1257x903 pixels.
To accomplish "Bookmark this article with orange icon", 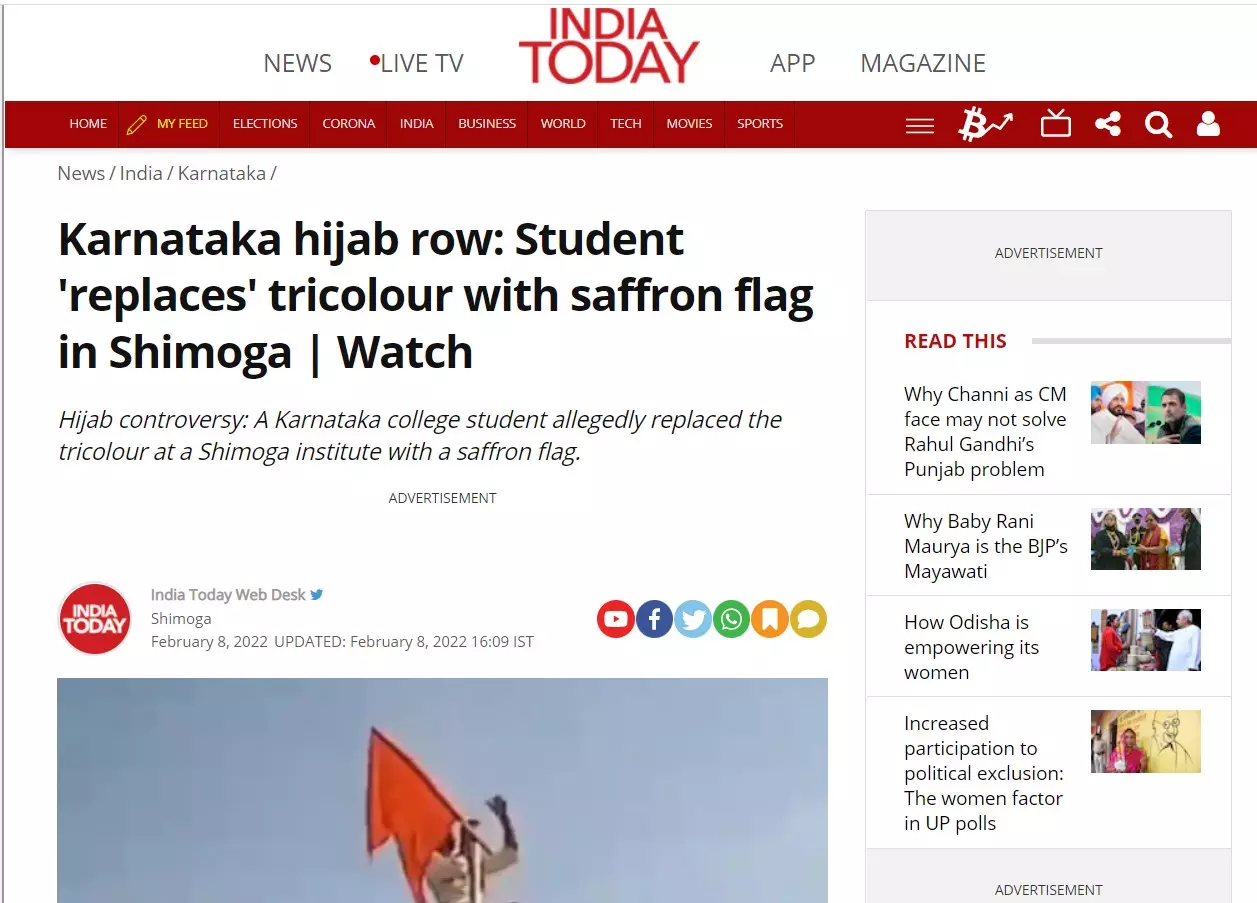I will click(769, 619).
